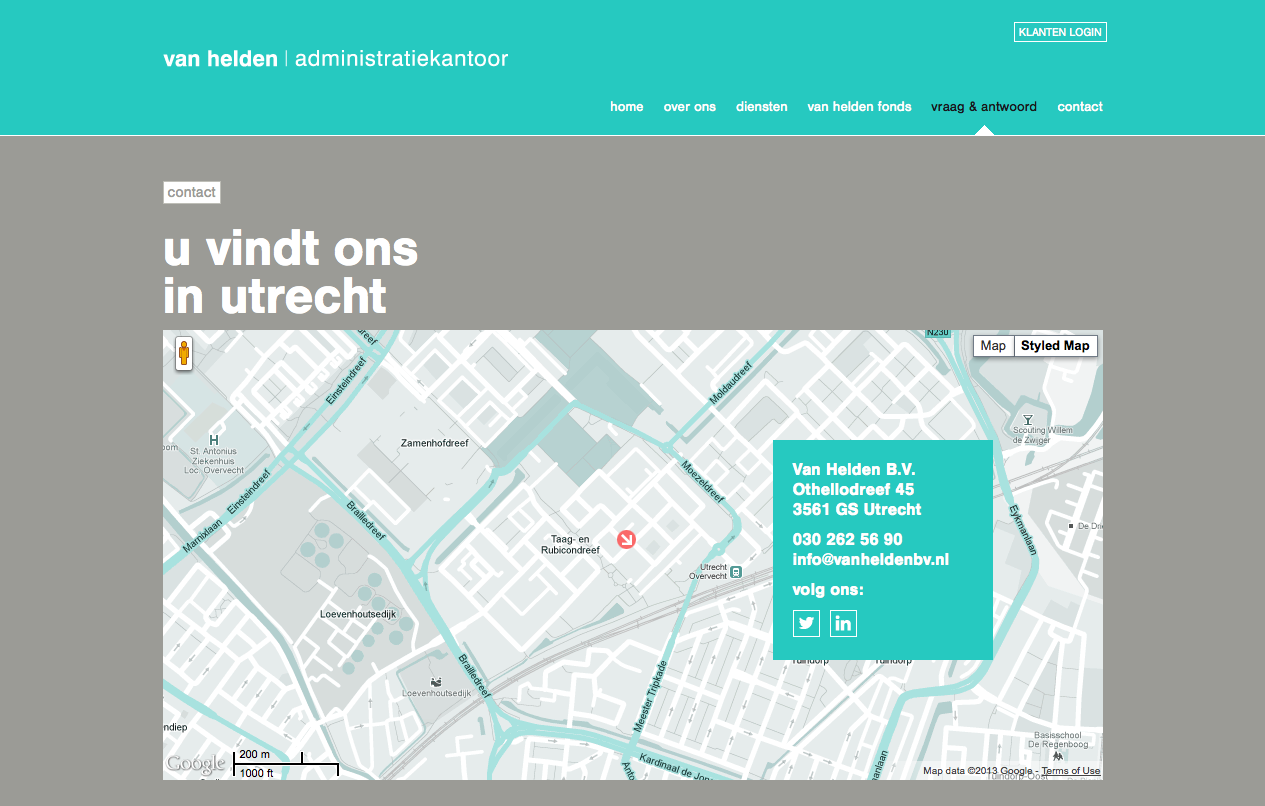
Task: Click the St. Antonius hospital H icon
Action: click(213, 440)
